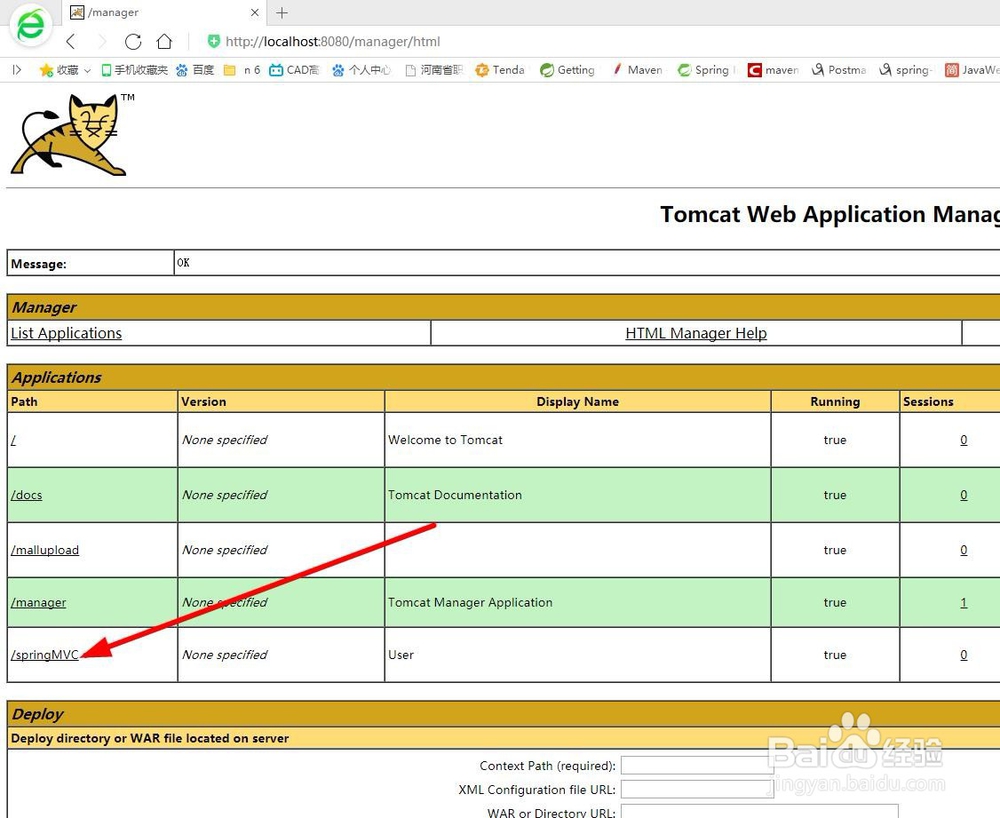This screenshot has height=818, width=1000.
Task: Click sessions count 0 for /docs
Action: coord(964,495)
